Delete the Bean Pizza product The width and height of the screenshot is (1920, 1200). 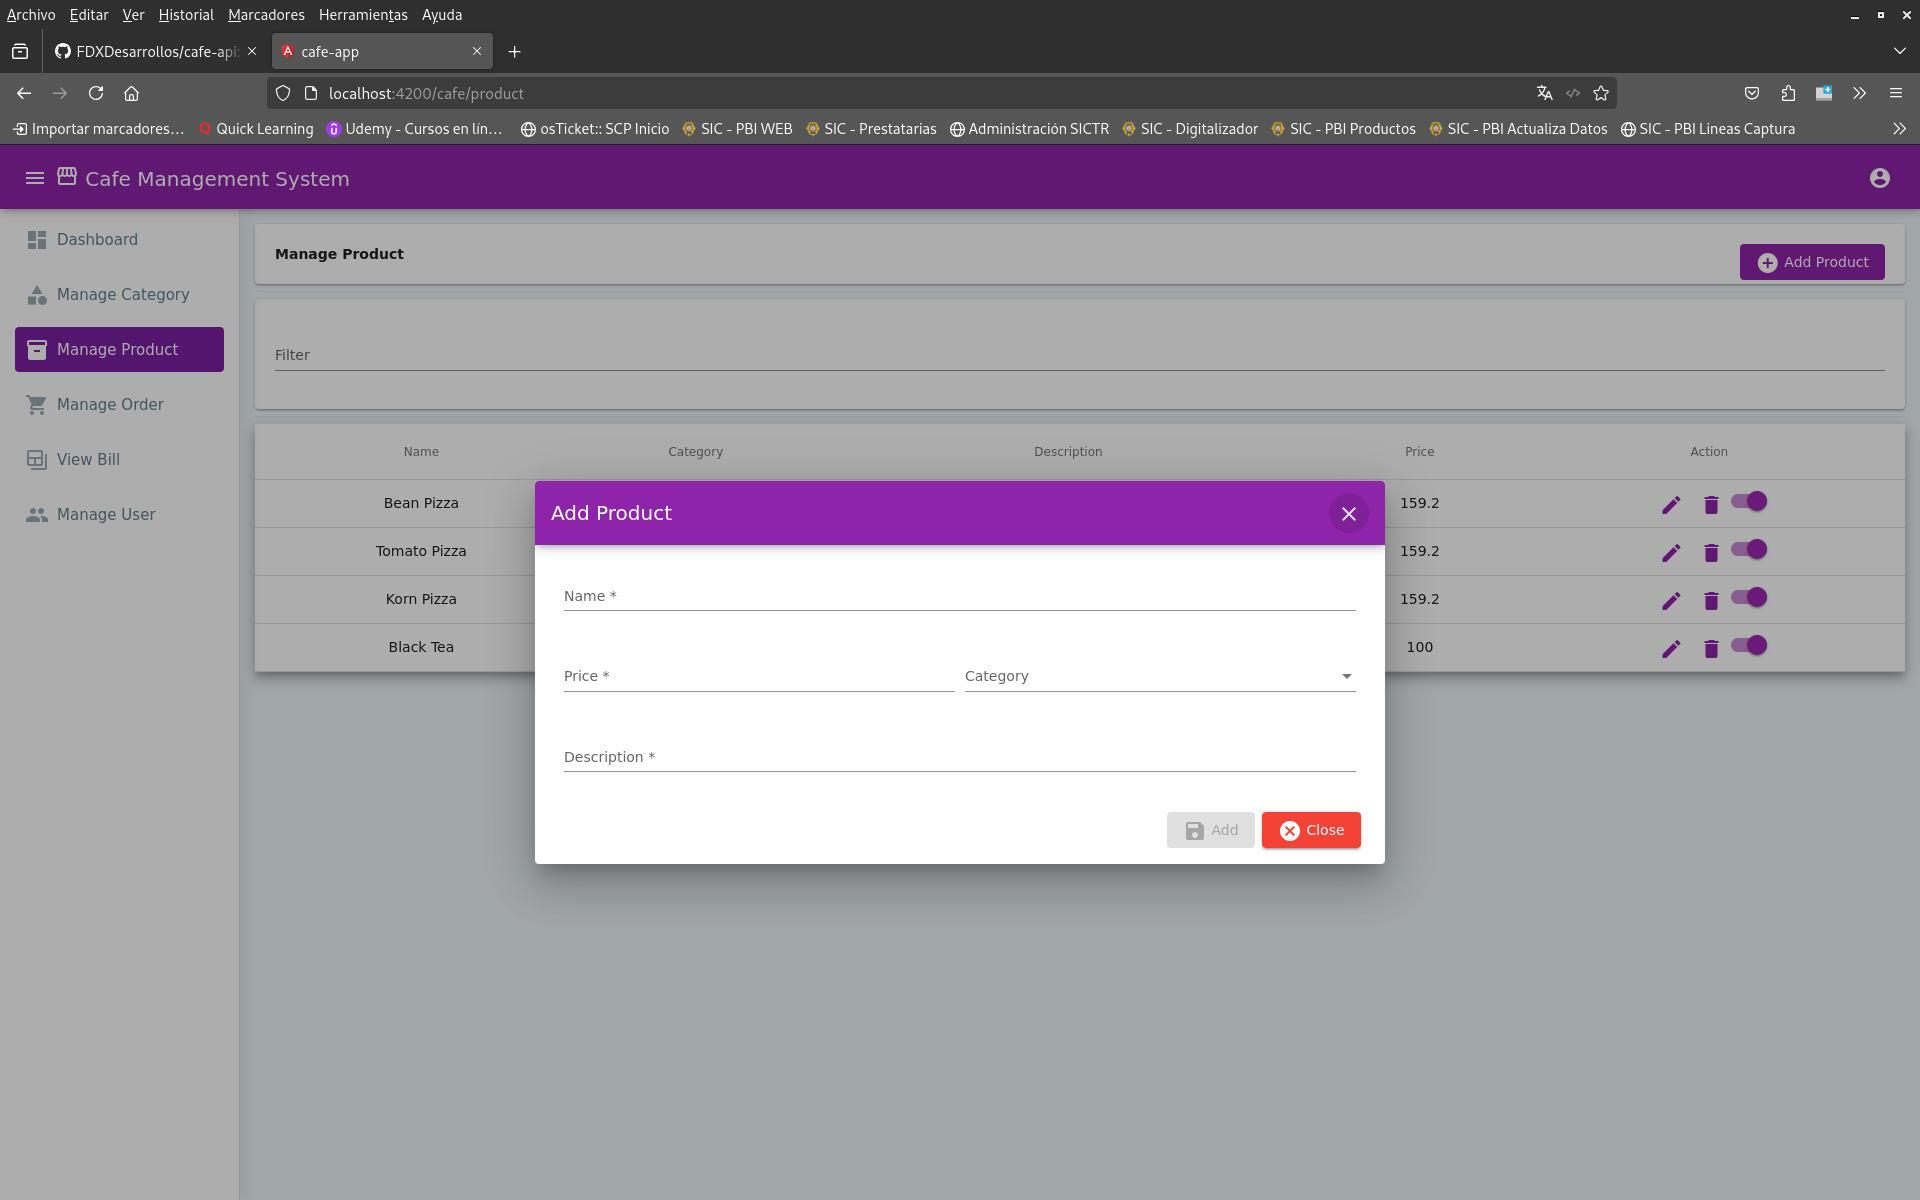click(1711, 504)
